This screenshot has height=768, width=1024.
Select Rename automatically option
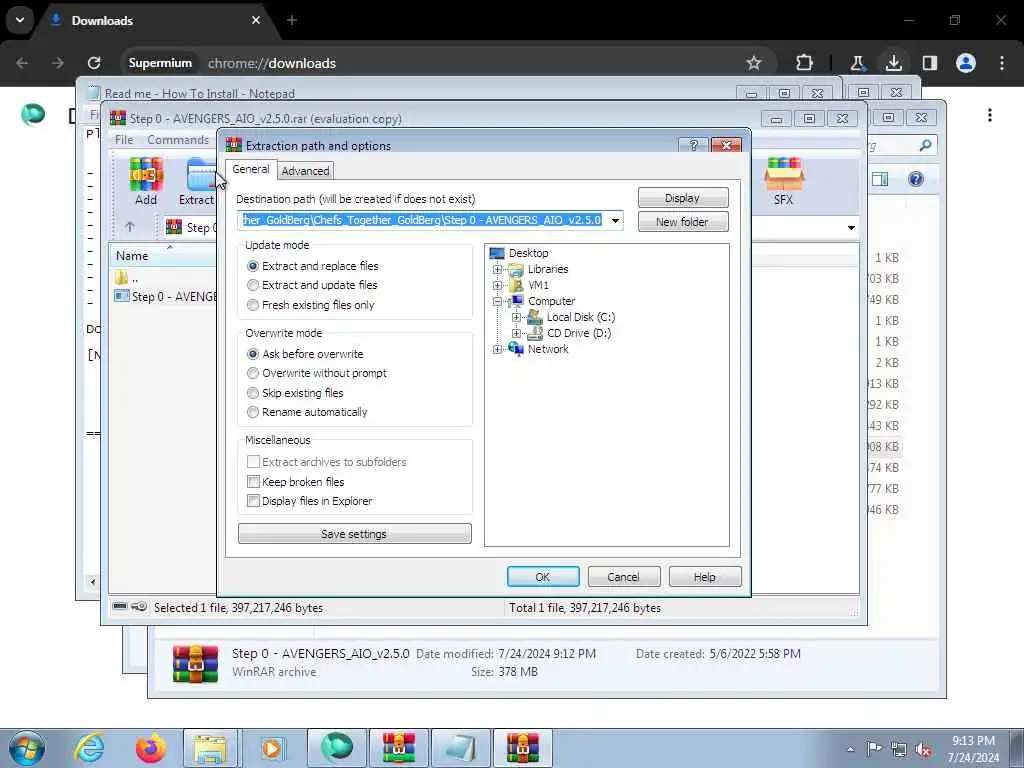(307, 412)
